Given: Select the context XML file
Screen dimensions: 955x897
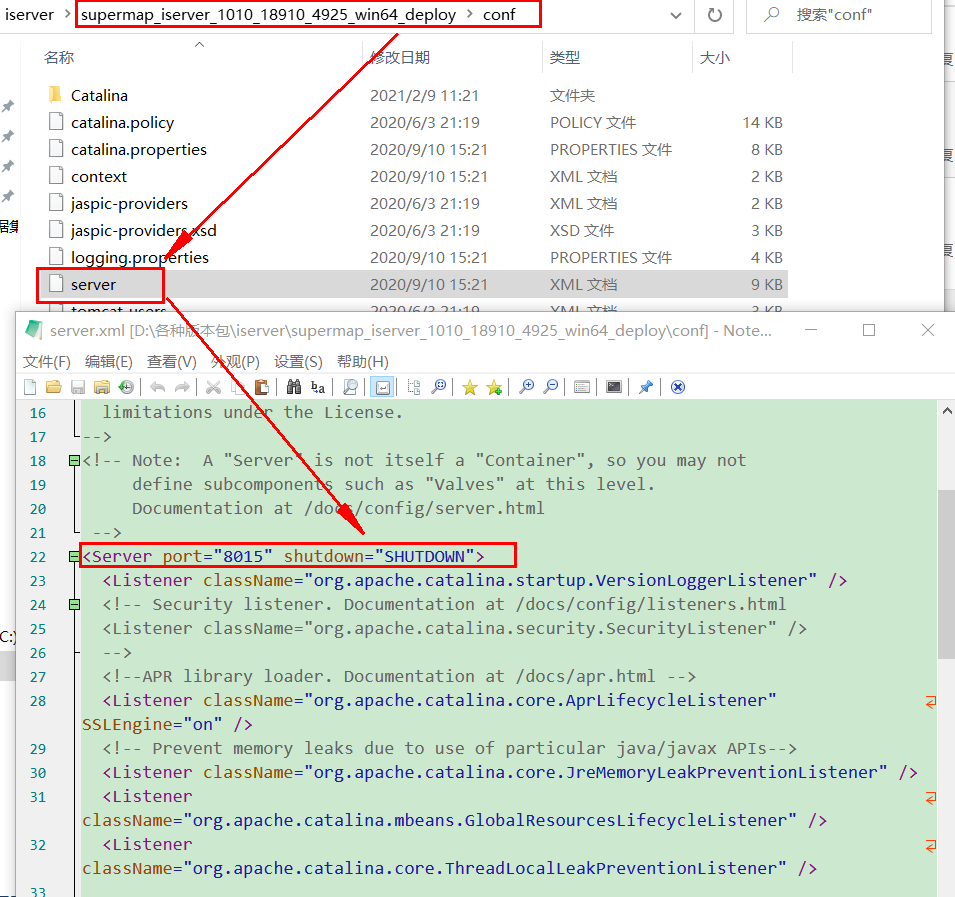Looking at the screenshot, I should (99, 177).
